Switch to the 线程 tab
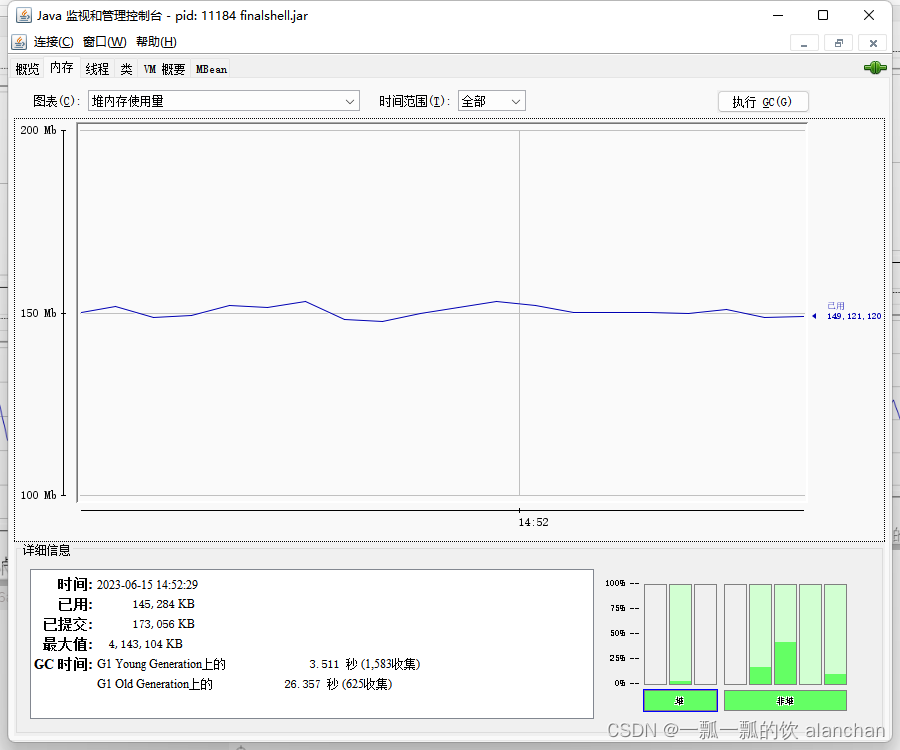 [96, 68]
